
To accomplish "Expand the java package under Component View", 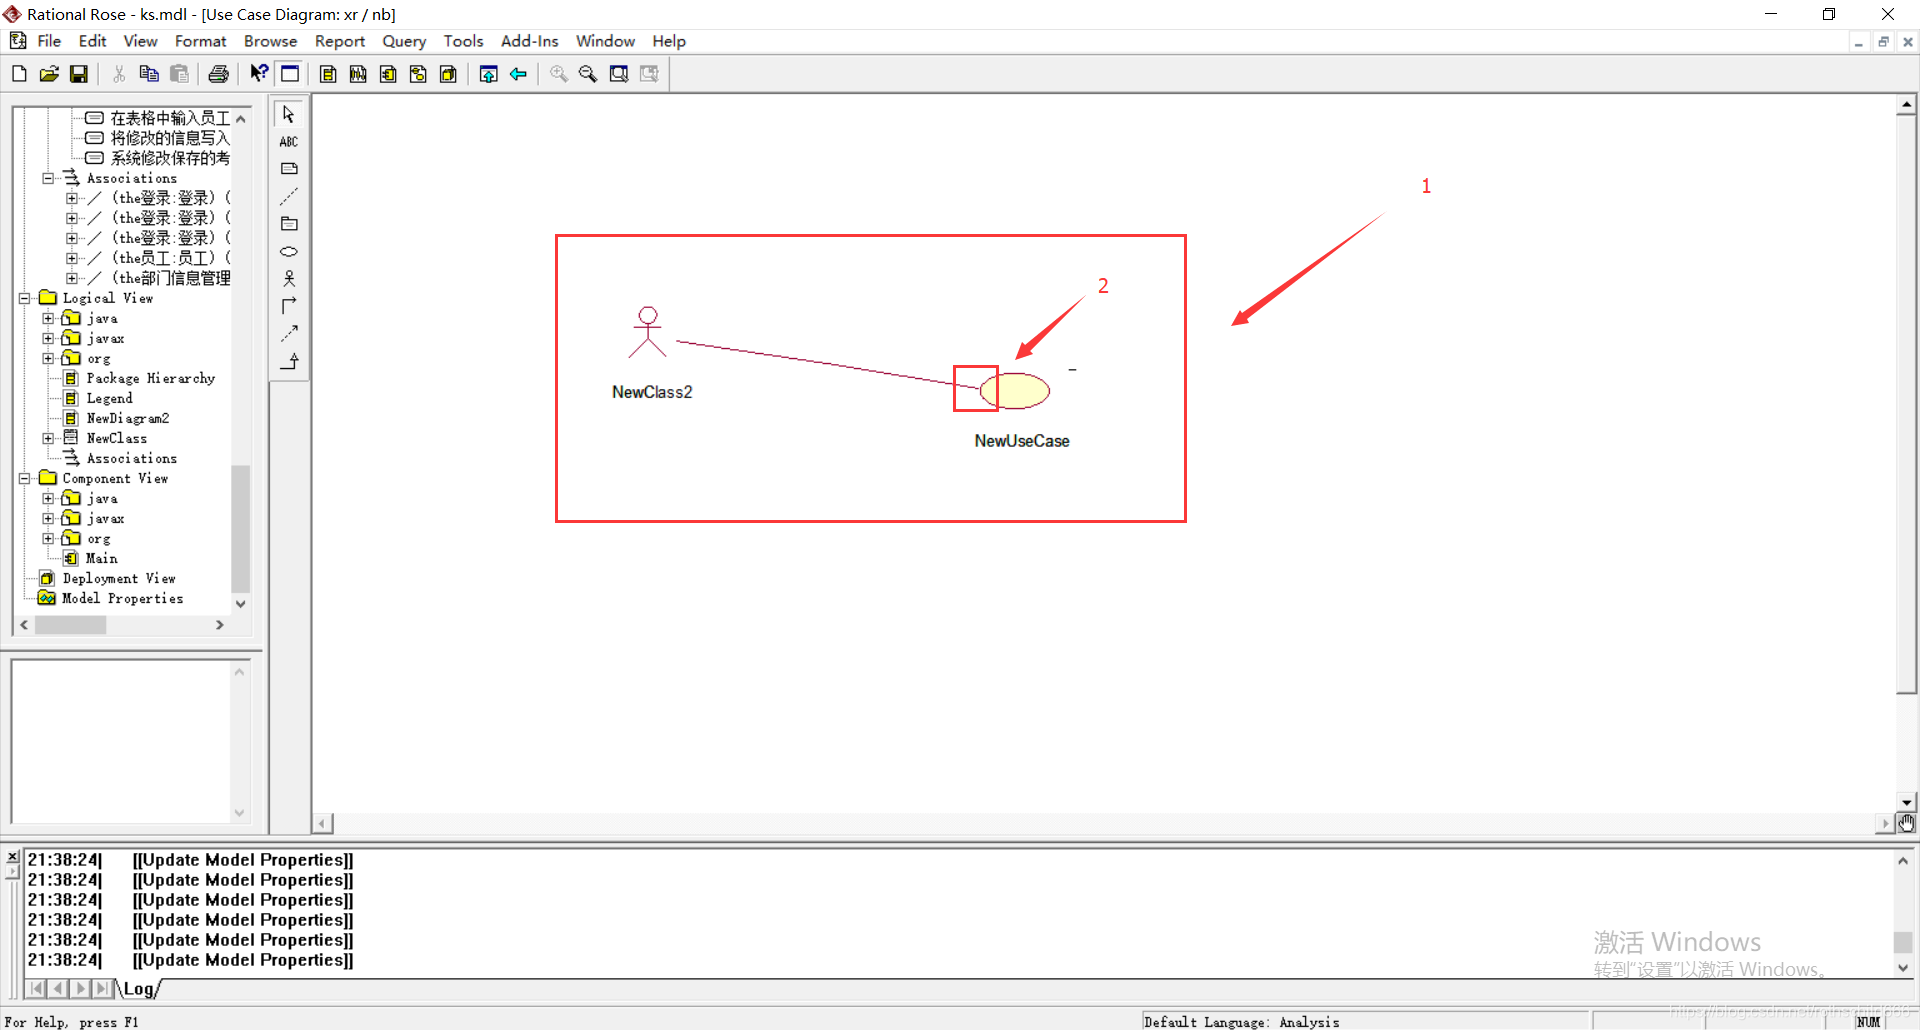I will [x=48, y=498].
